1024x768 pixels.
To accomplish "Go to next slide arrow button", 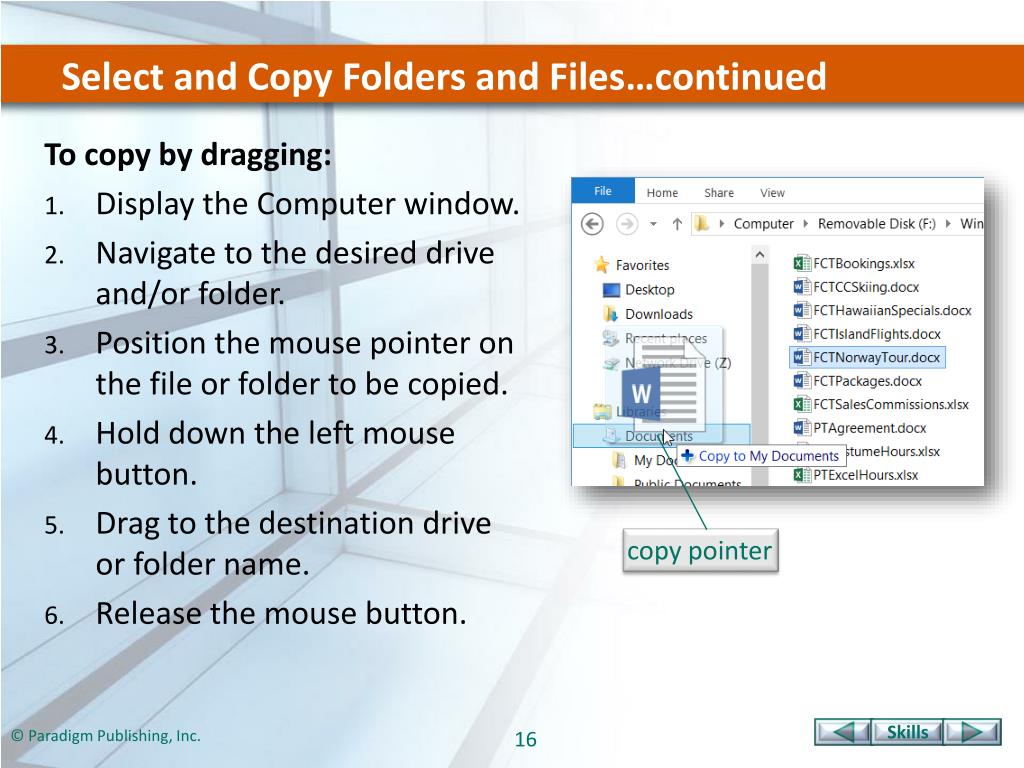I will 972,732.
